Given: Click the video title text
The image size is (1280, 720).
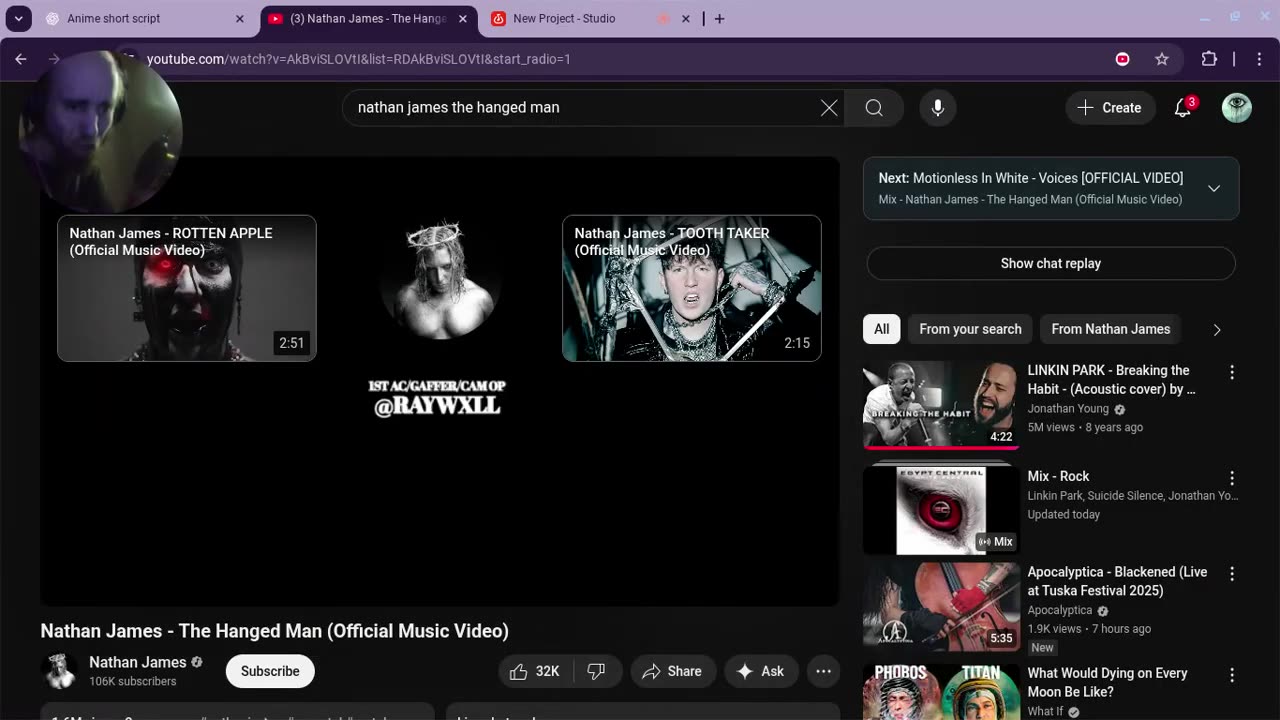Looking at the screenshot, I should click(x=275, y=631).
